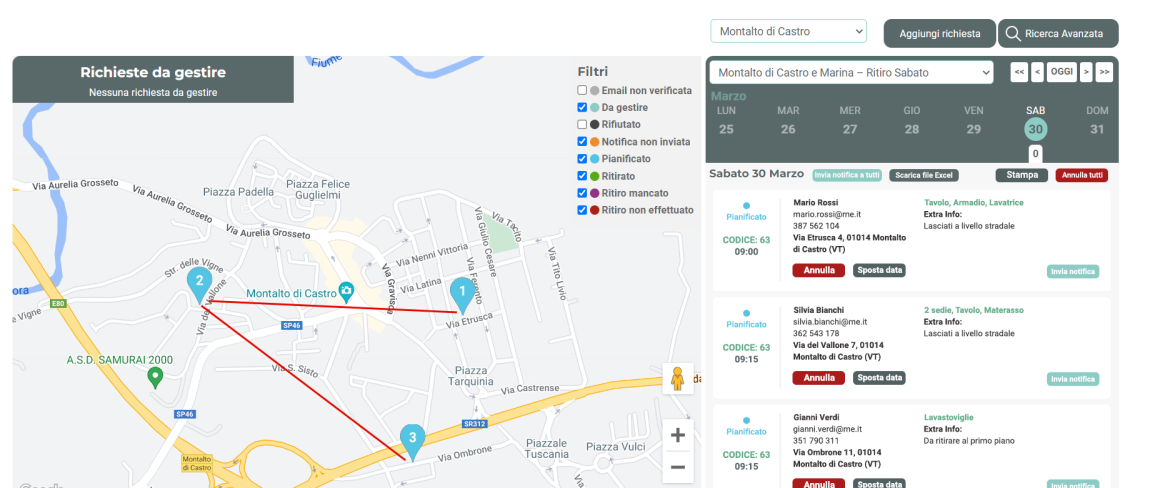Click map marker number 1
Screen dimensions: 1150x488
(461, 293)
